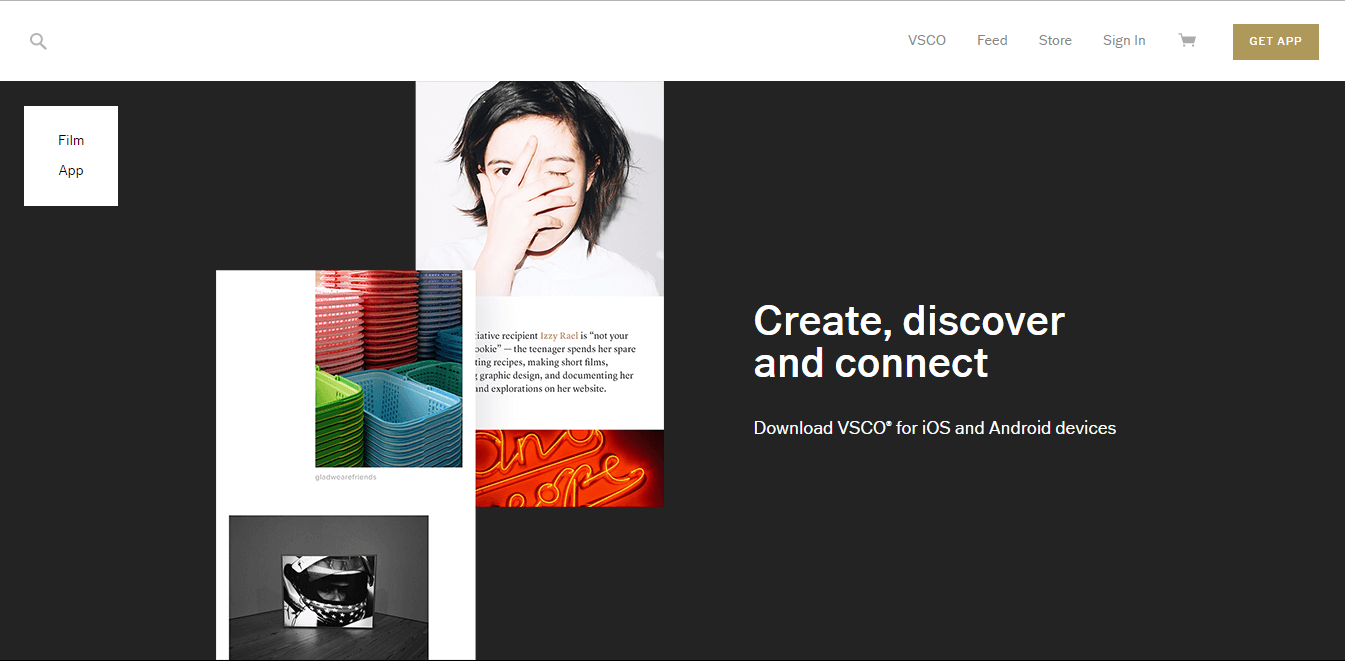
Task: Follow the Izzy Rael name link
Action: (x=559, y=335)
